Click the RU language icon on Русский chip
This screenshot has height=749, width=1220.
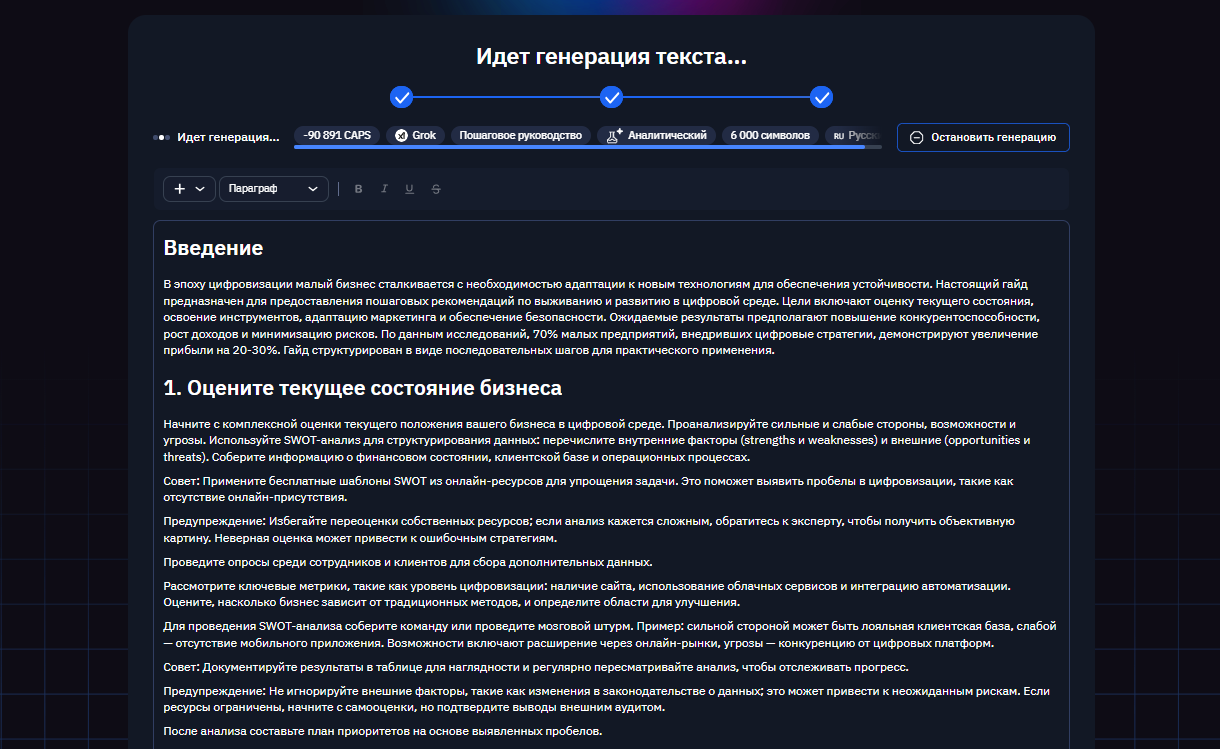coord(841,135)
